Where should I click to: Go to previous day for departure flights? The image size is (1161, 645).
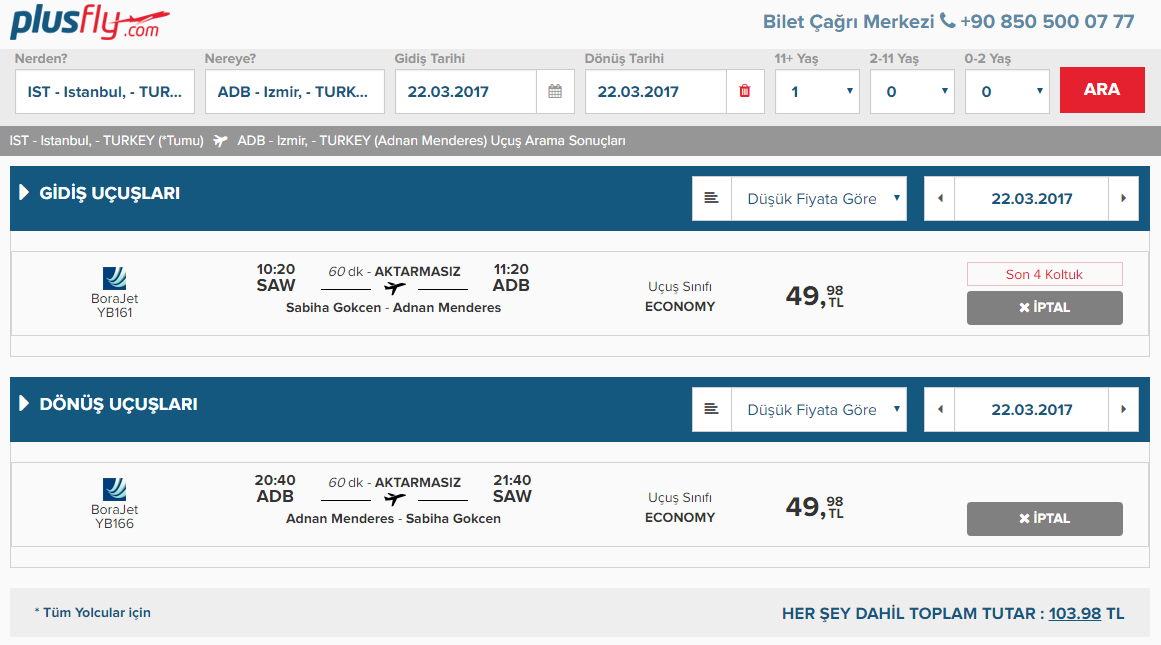(x=939, y=199)
